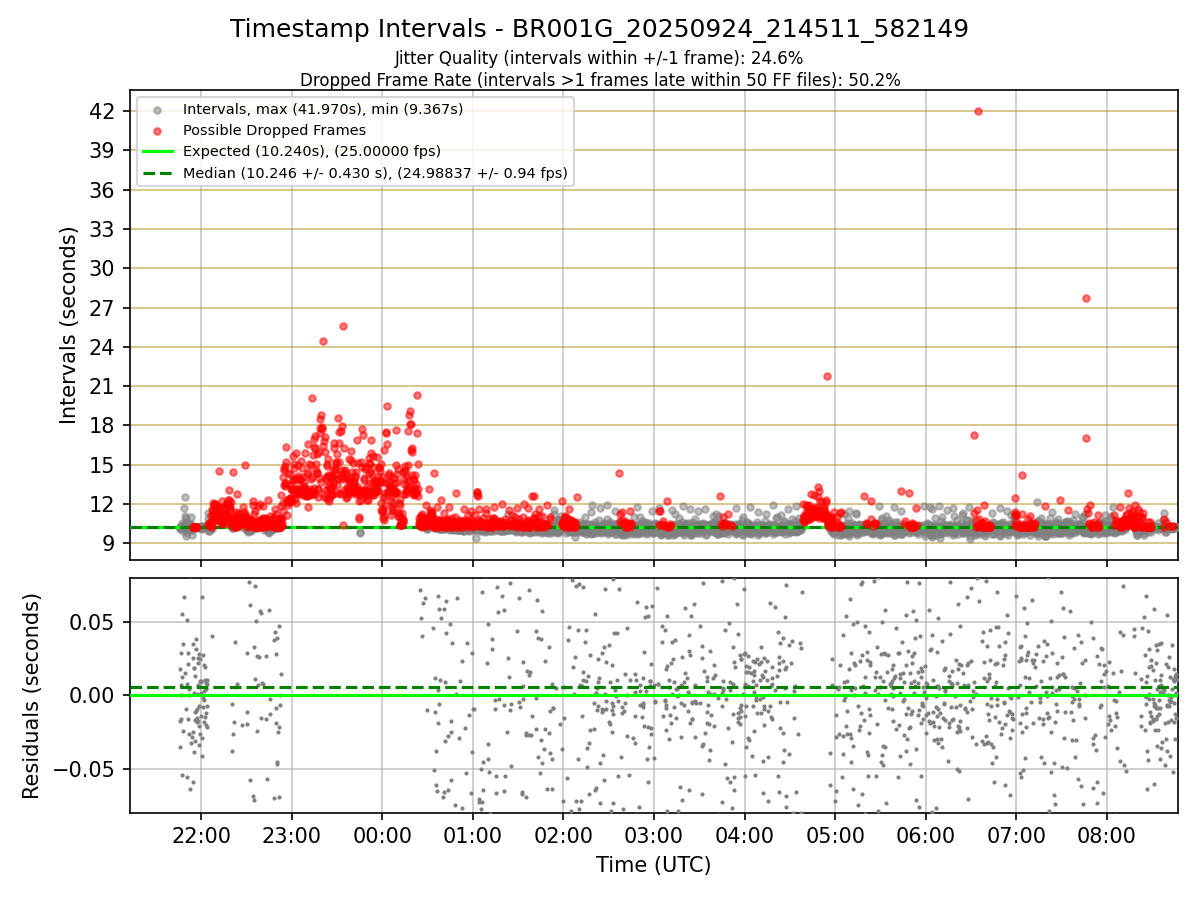
Task: Click the y-axis tick label '39'
Action: click(104, 150)
